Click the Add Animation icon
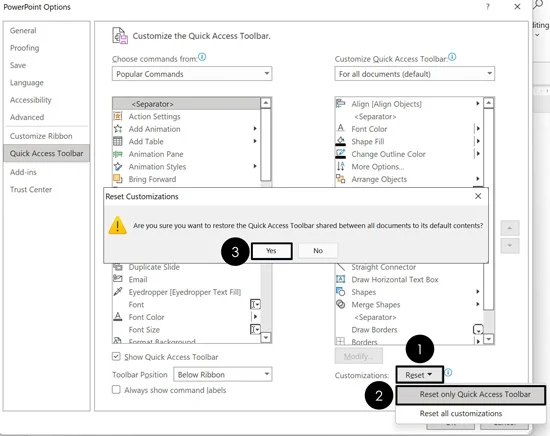This screenshot has width=550, height=436. coord(118,129)
